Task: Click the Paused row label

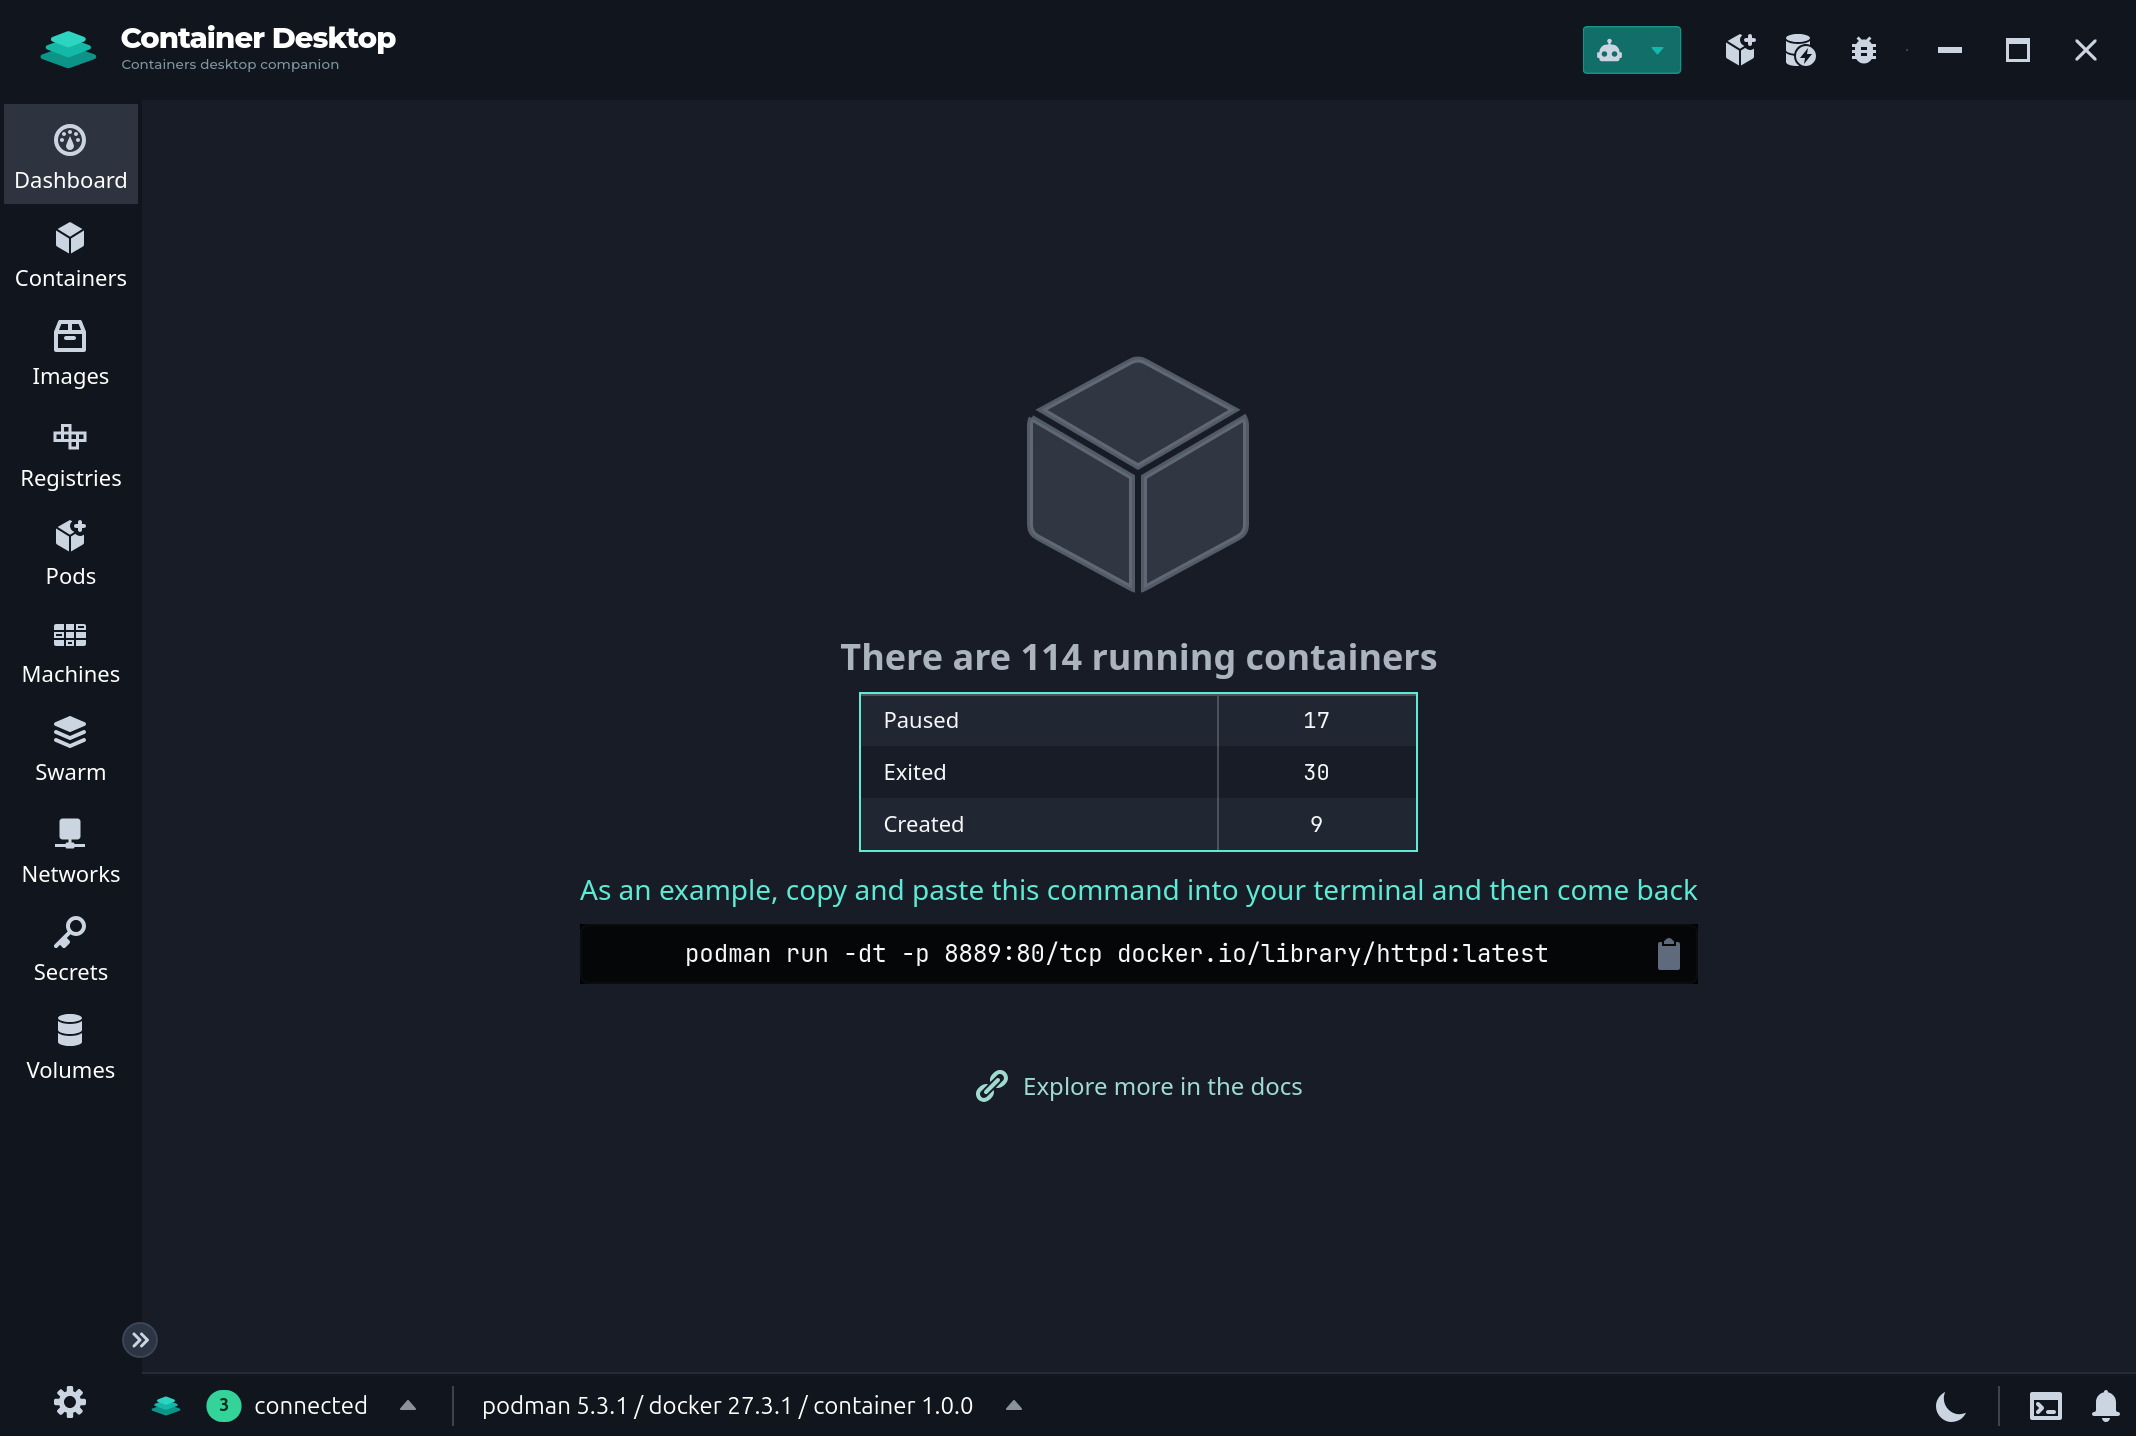Action: [x=921, y=720]
